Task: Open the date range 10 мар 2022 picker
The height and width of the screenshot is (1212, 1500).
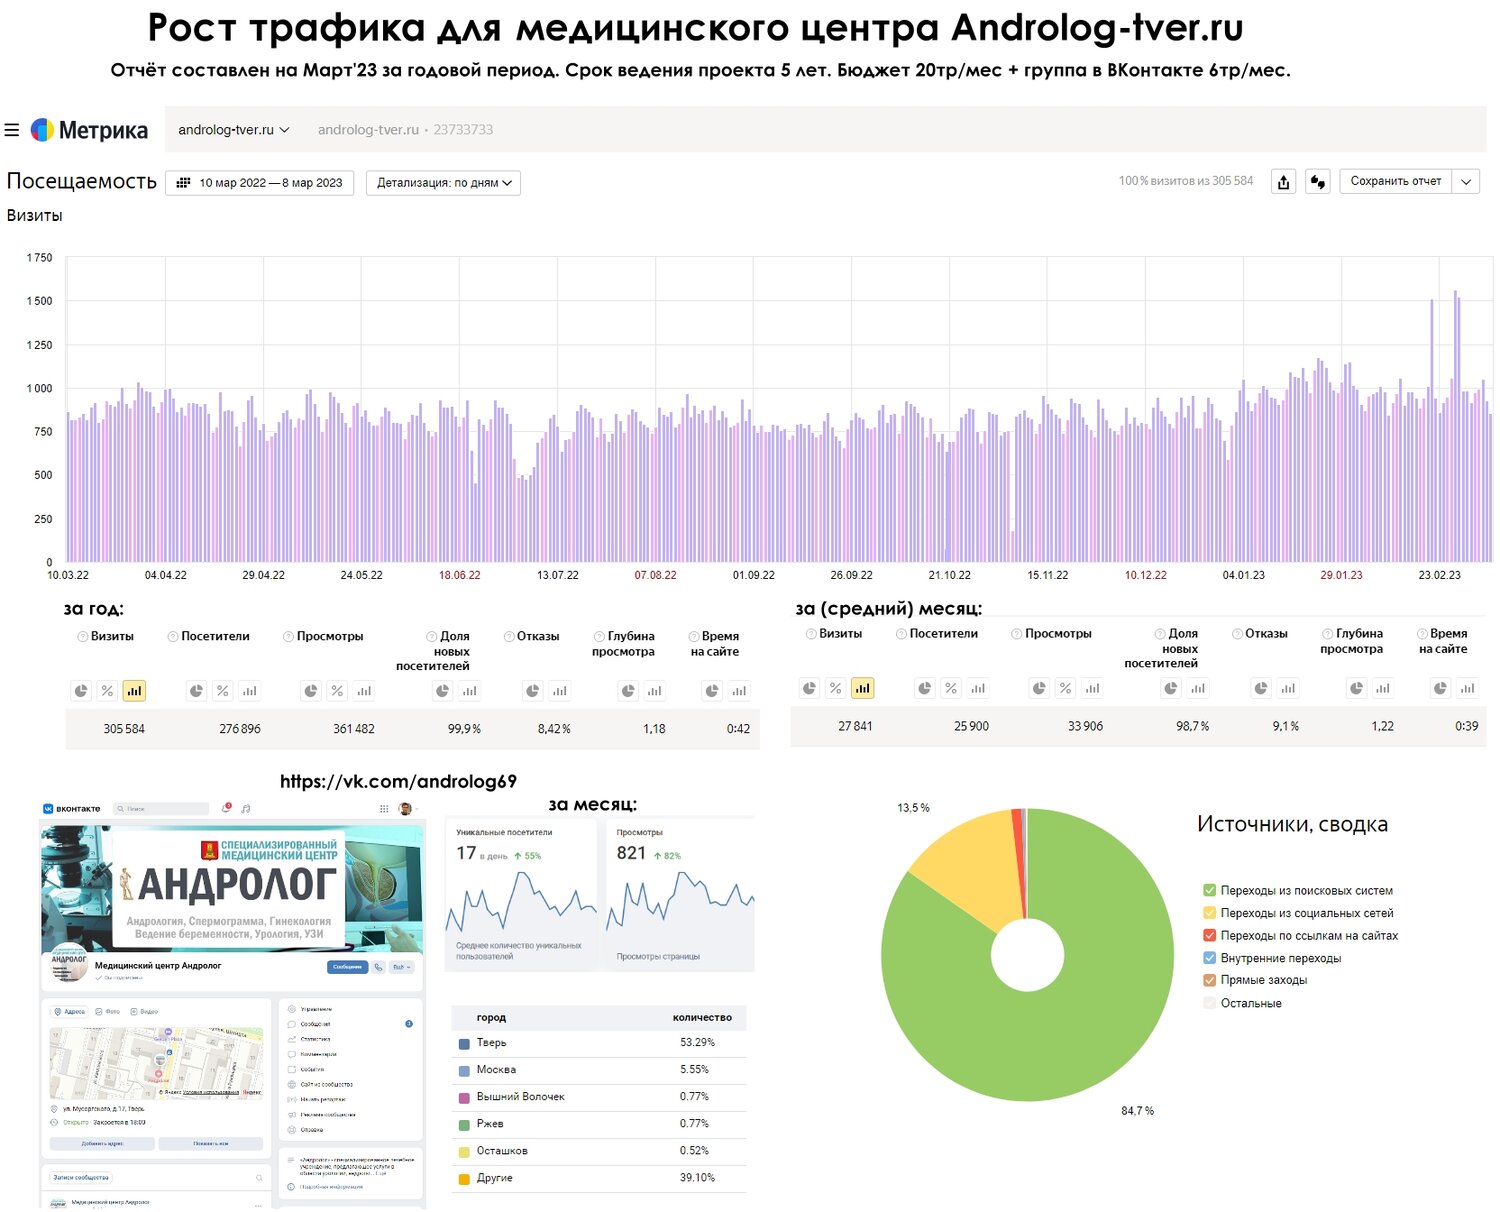Action: (x=259, y=183)
